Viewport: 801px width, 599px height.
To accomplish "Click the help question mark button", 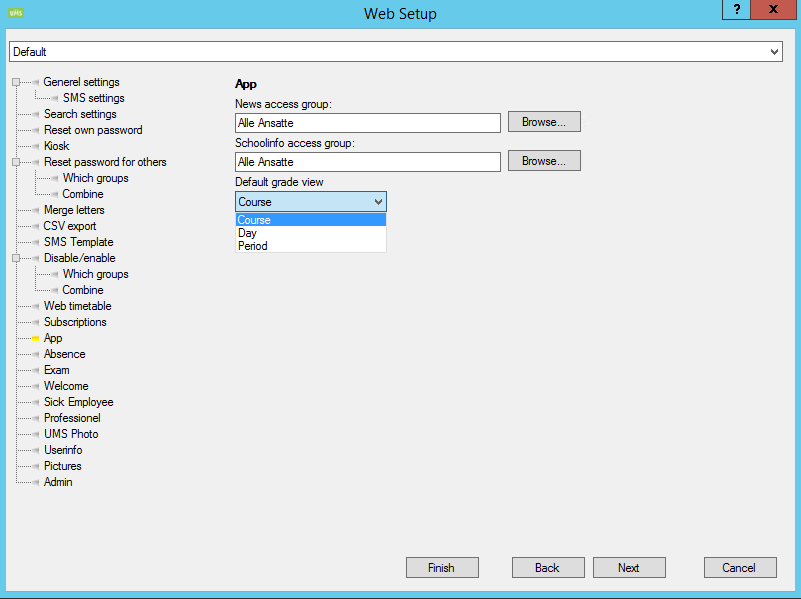I will tap(736, 9).
